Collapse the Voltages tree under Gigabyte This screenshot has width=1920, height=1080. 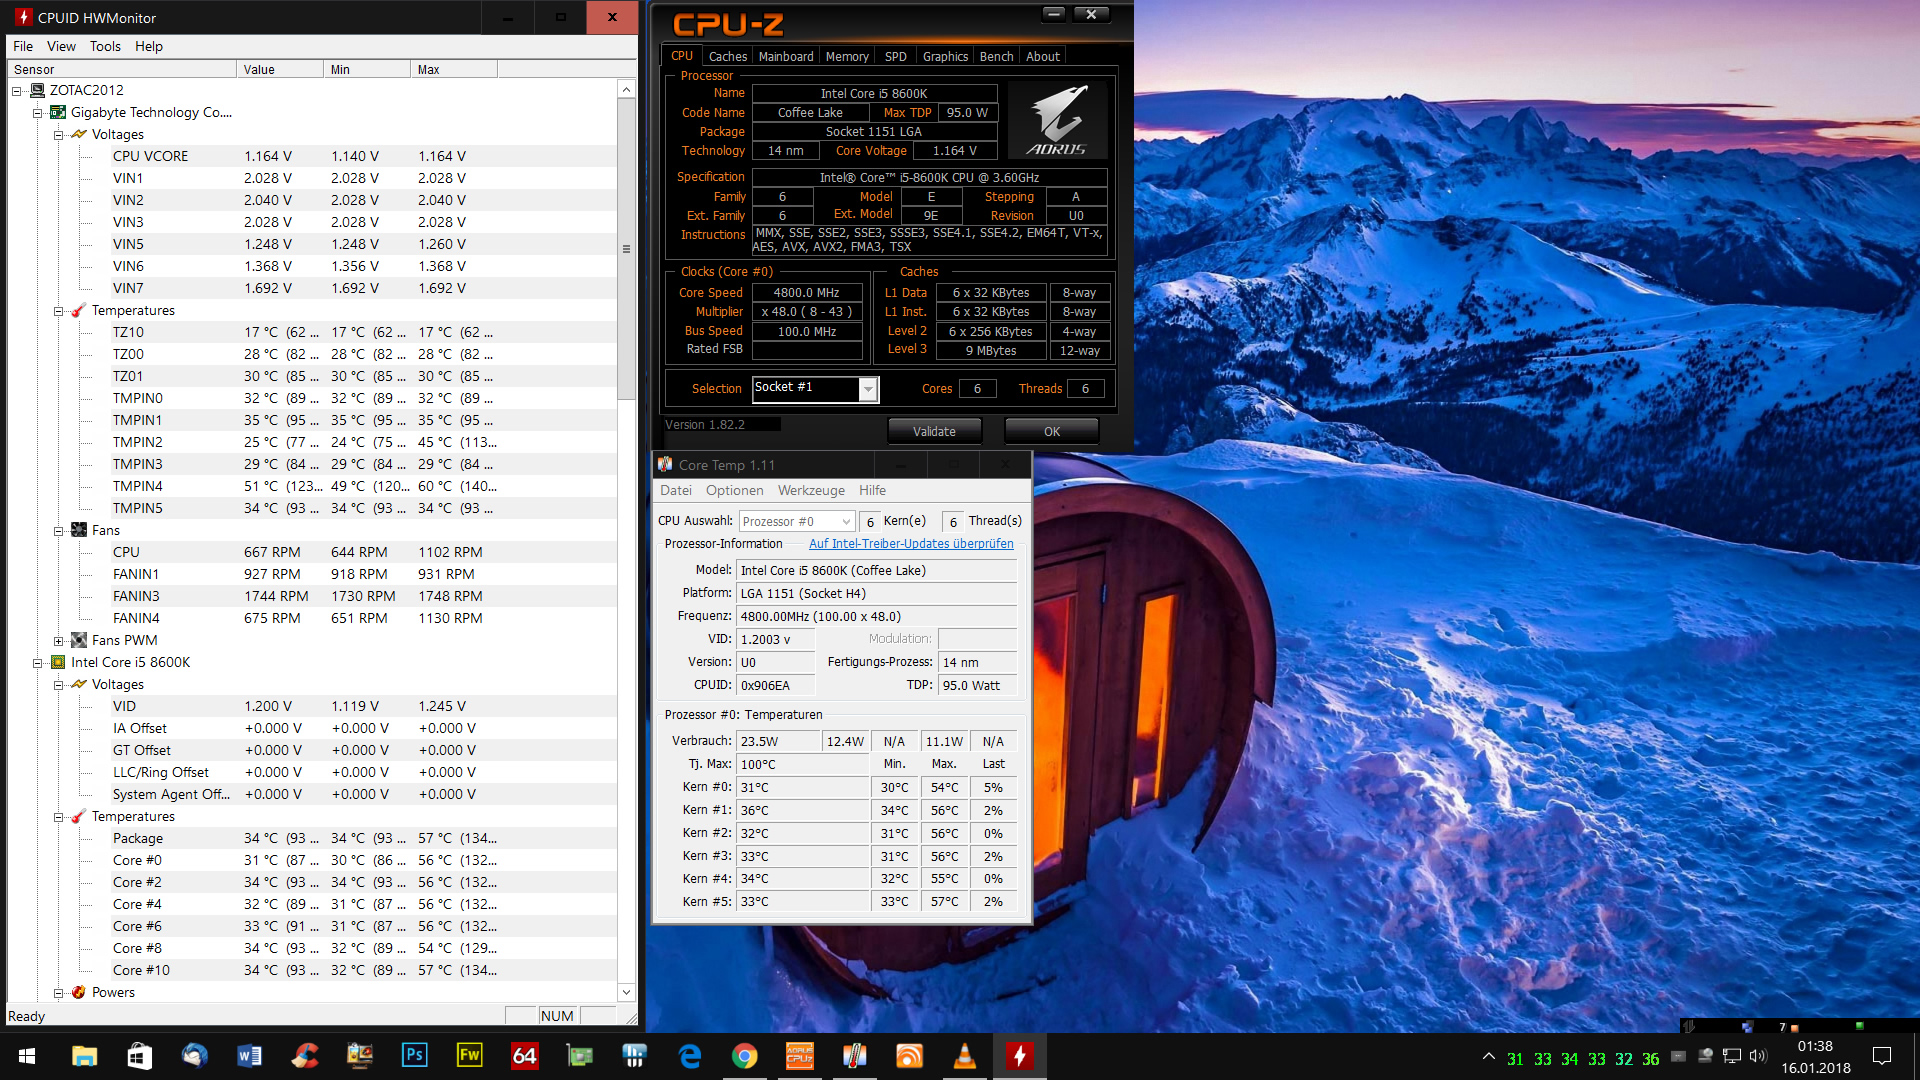(58, 135)
